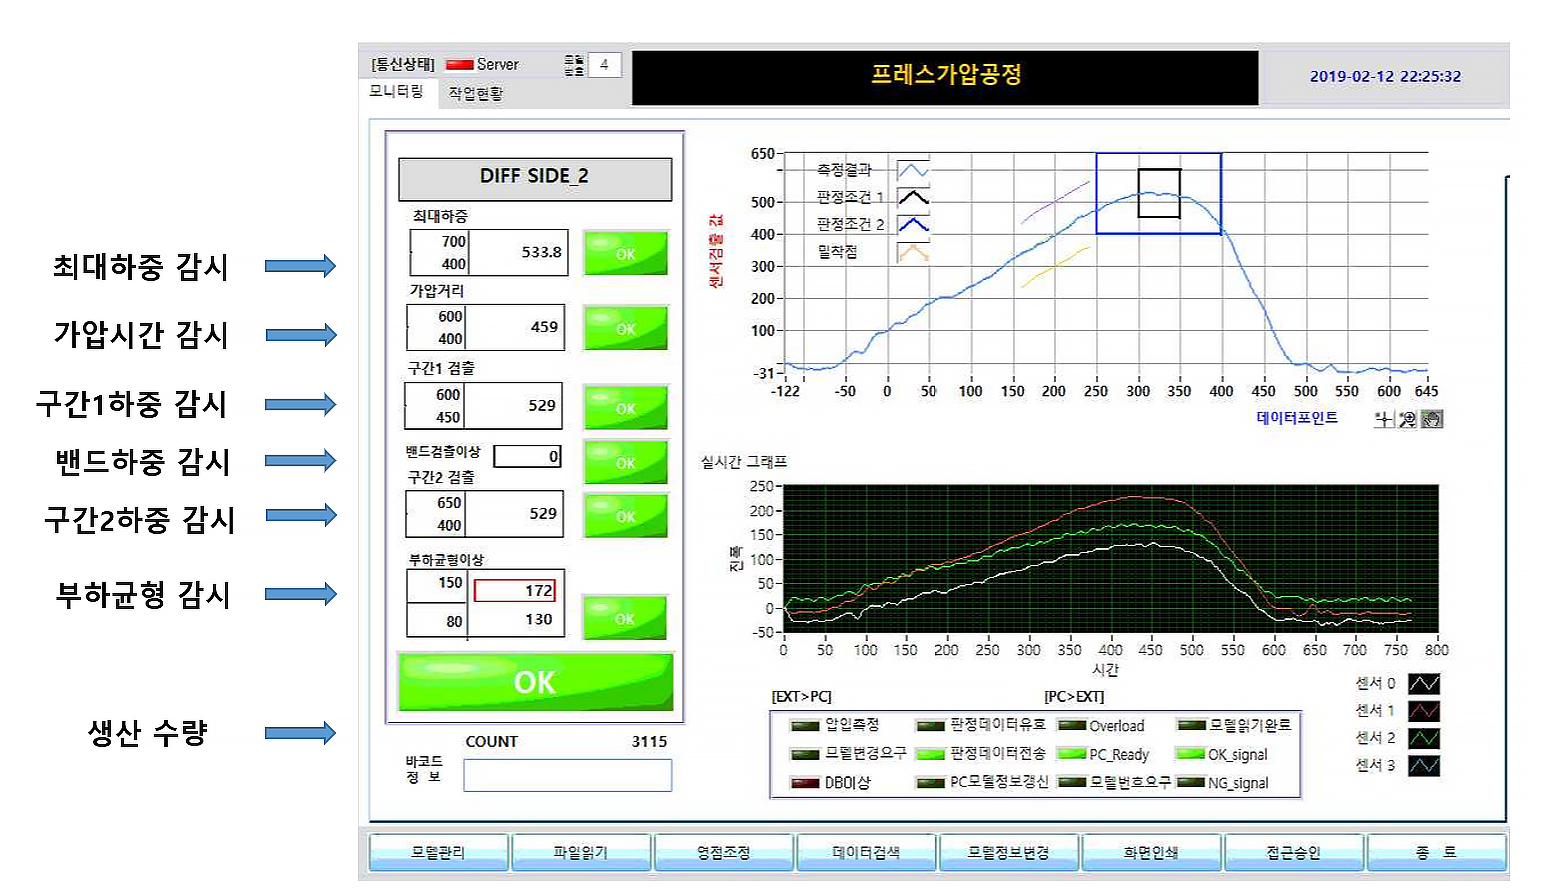Click the DB이상 red LED indicator
The height and width of the screenshot is (896, 1543).
(x=805, y=783)
